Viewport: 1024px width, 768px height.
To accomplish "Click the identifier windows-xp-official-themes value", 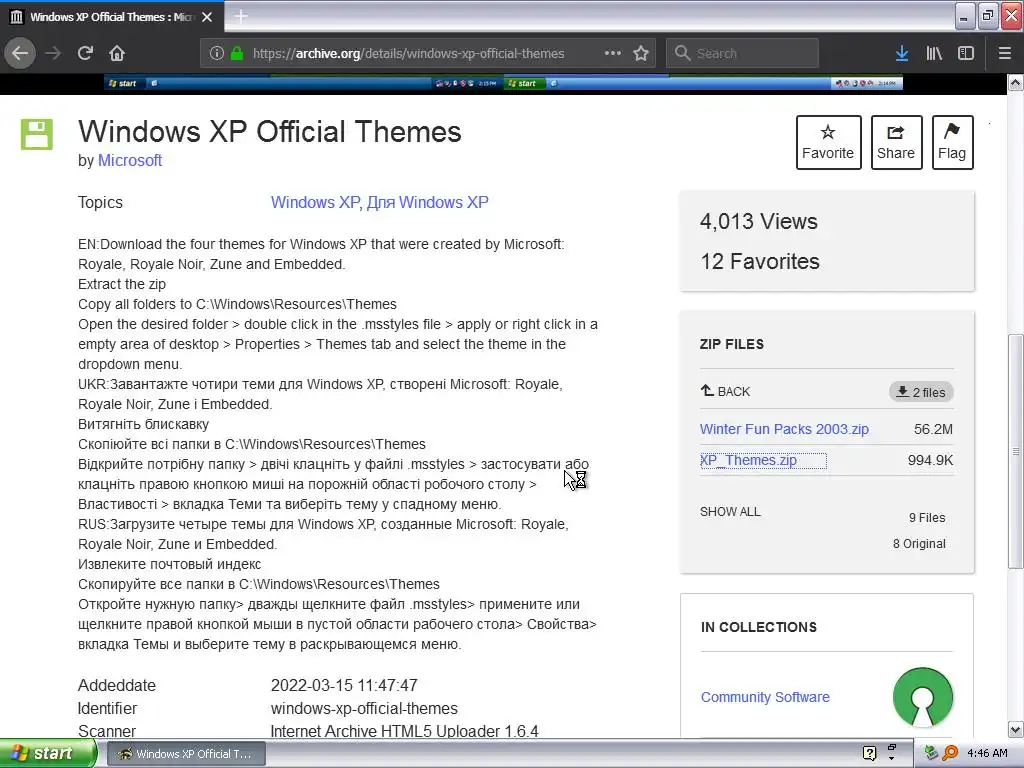I will coord(364,708).
